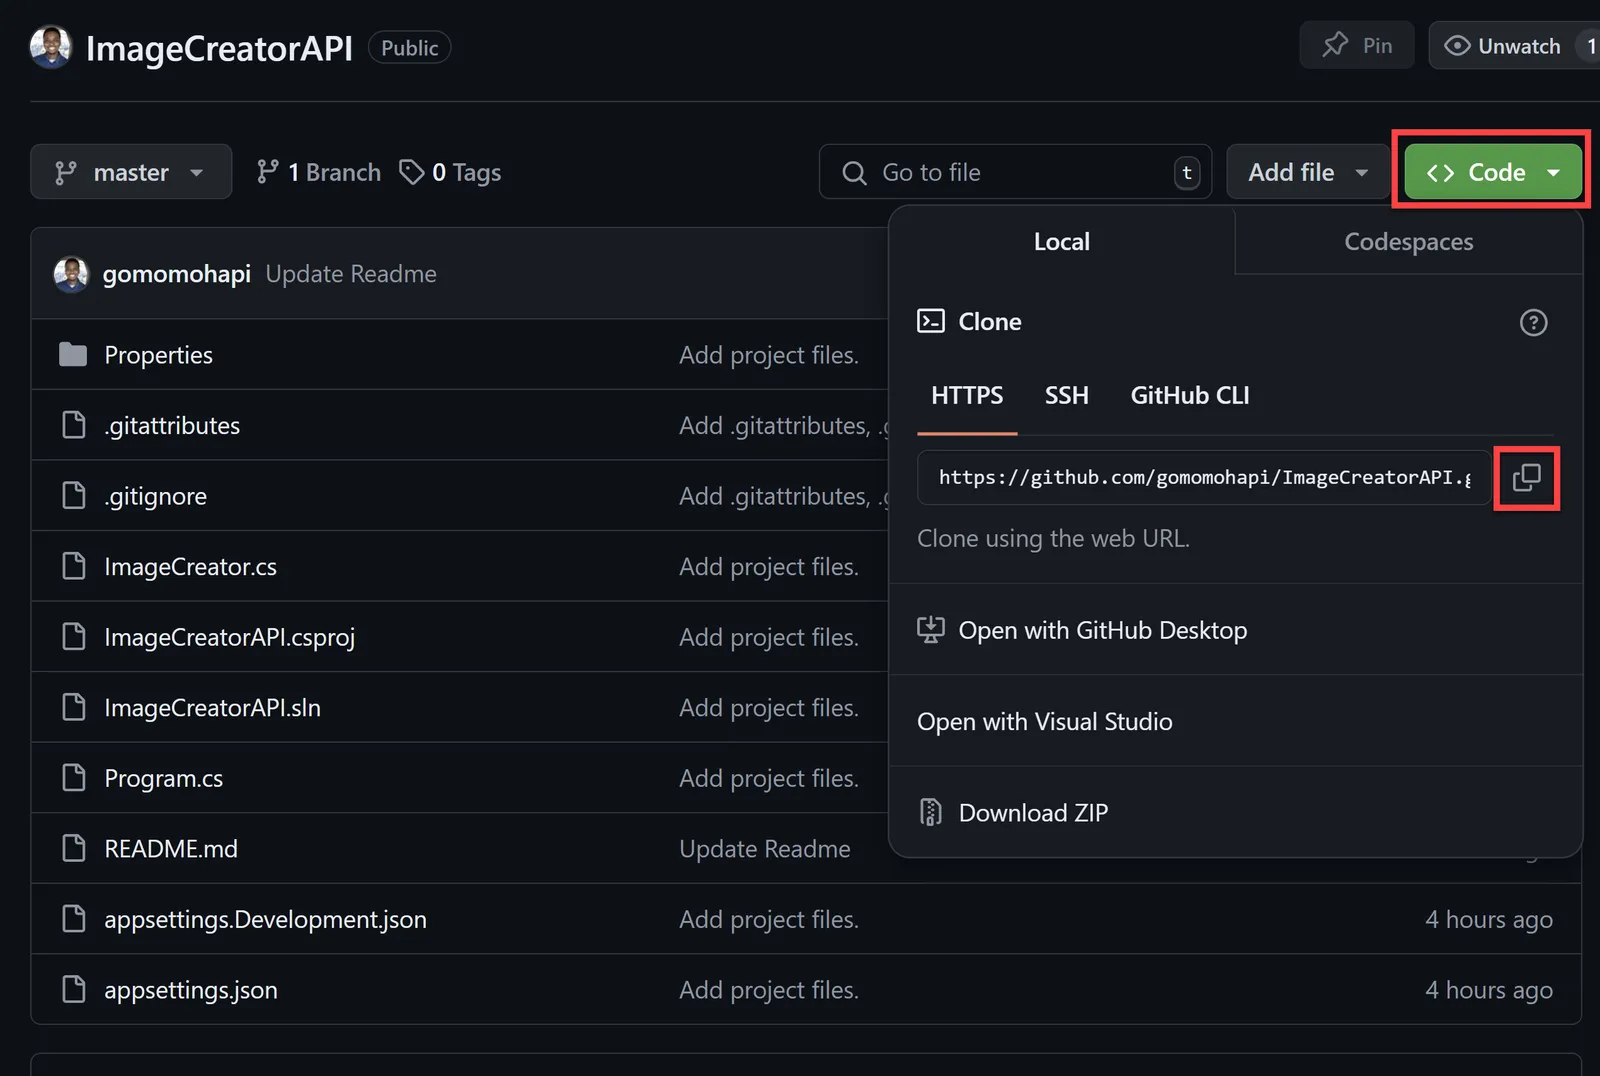Click the clone URL text field
This screenshot has height=1076, width=1600.
(1204, 477)
